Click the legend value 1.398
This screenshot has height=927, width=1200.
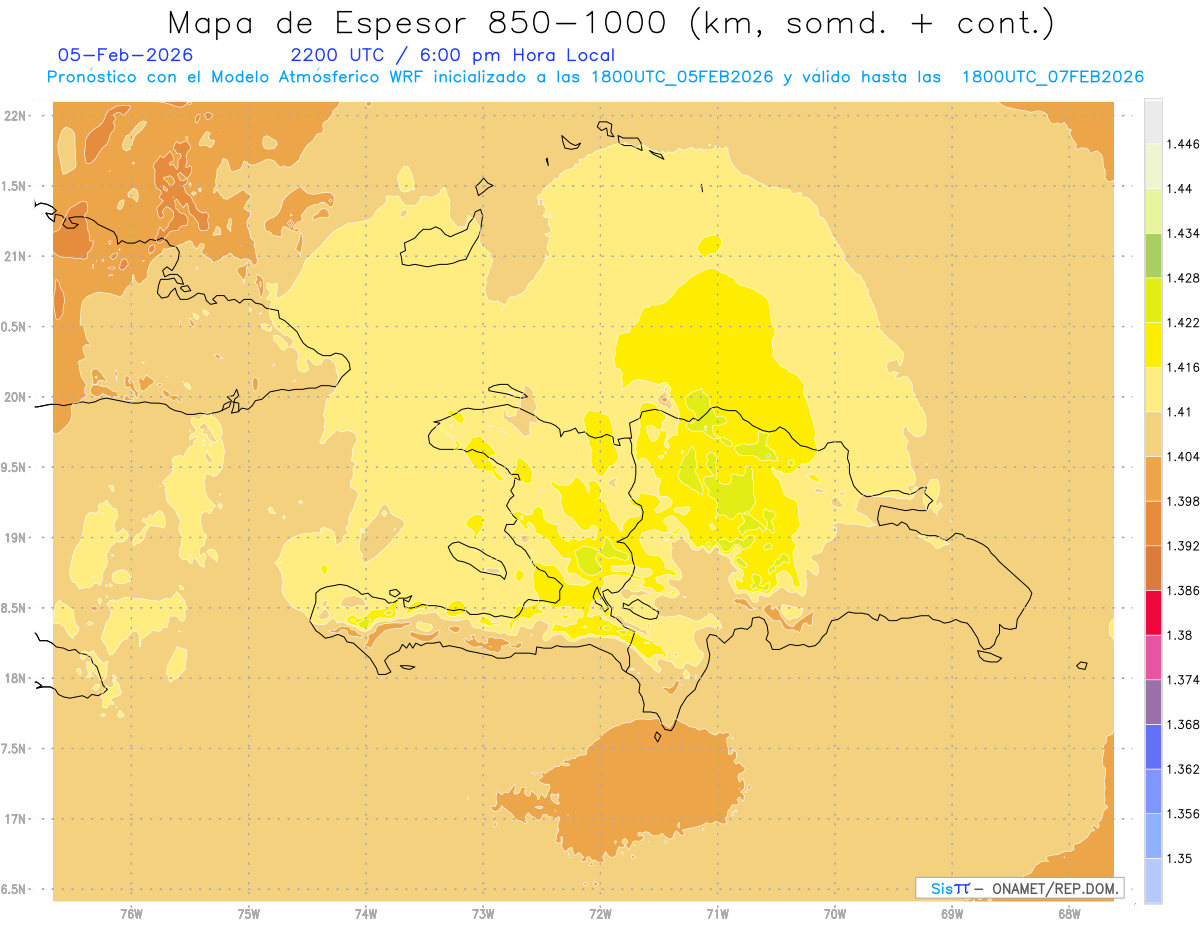pos(1185,501)
